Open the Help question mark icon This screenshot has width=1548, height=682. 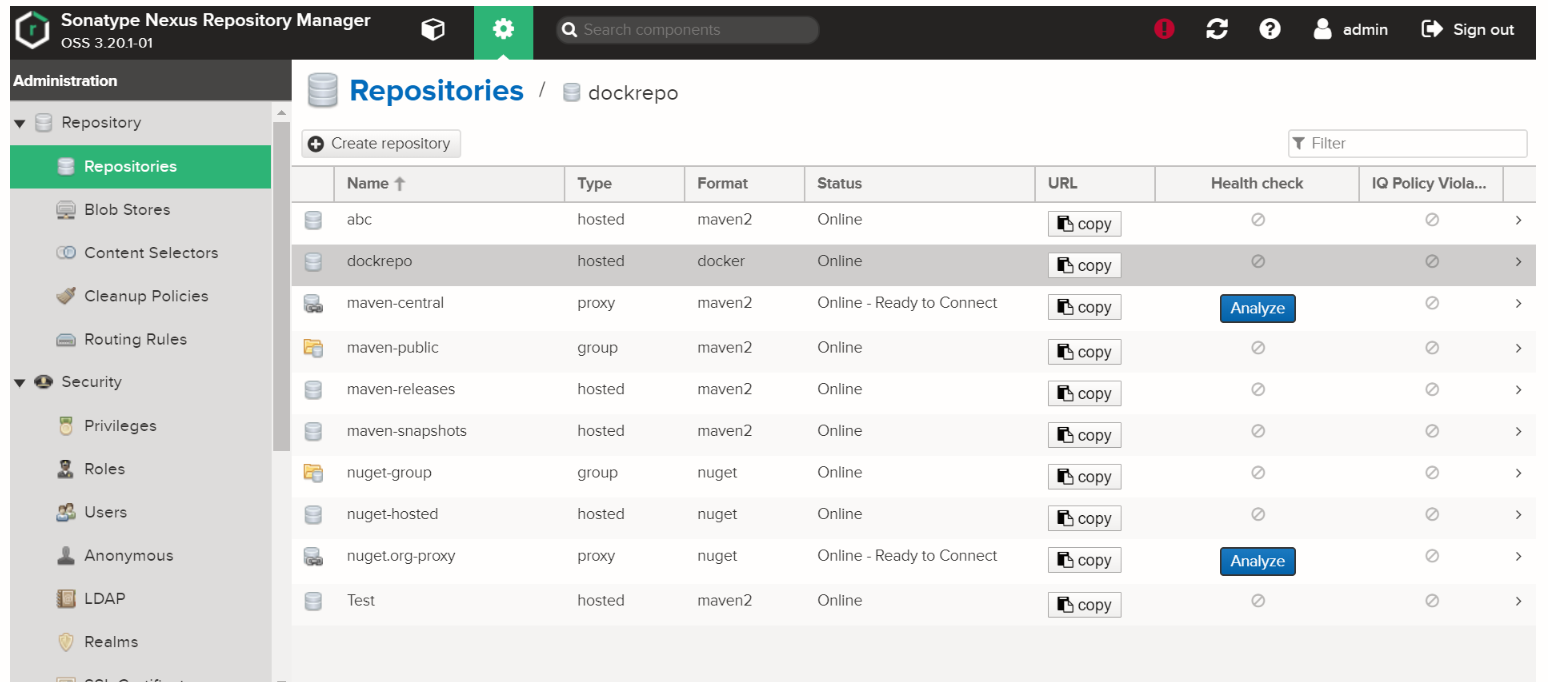click(x=1270, y=30)
